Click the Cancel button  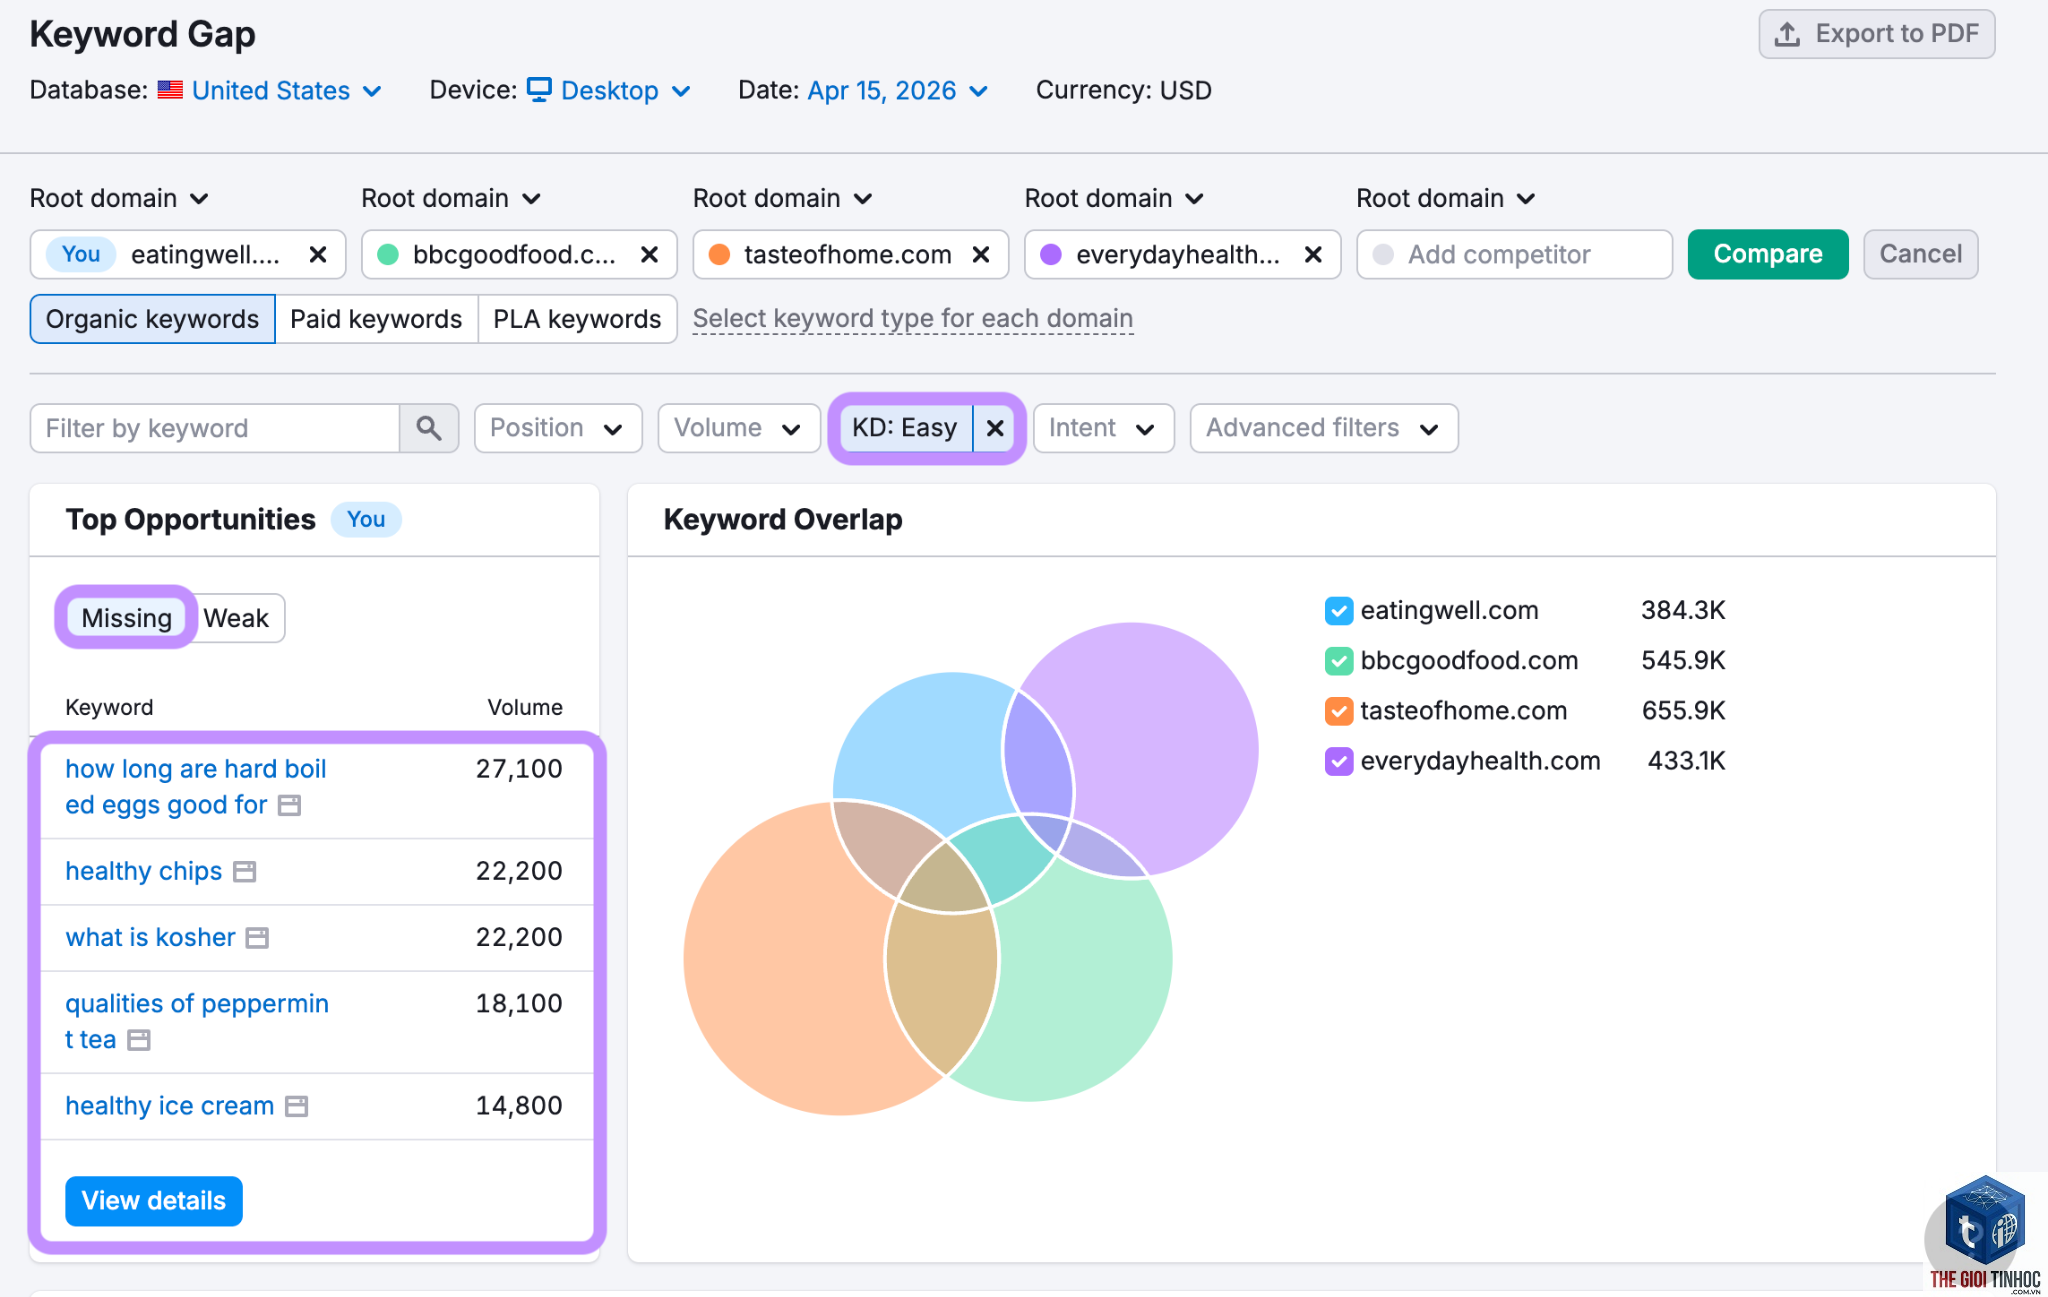click(1921, 254)
